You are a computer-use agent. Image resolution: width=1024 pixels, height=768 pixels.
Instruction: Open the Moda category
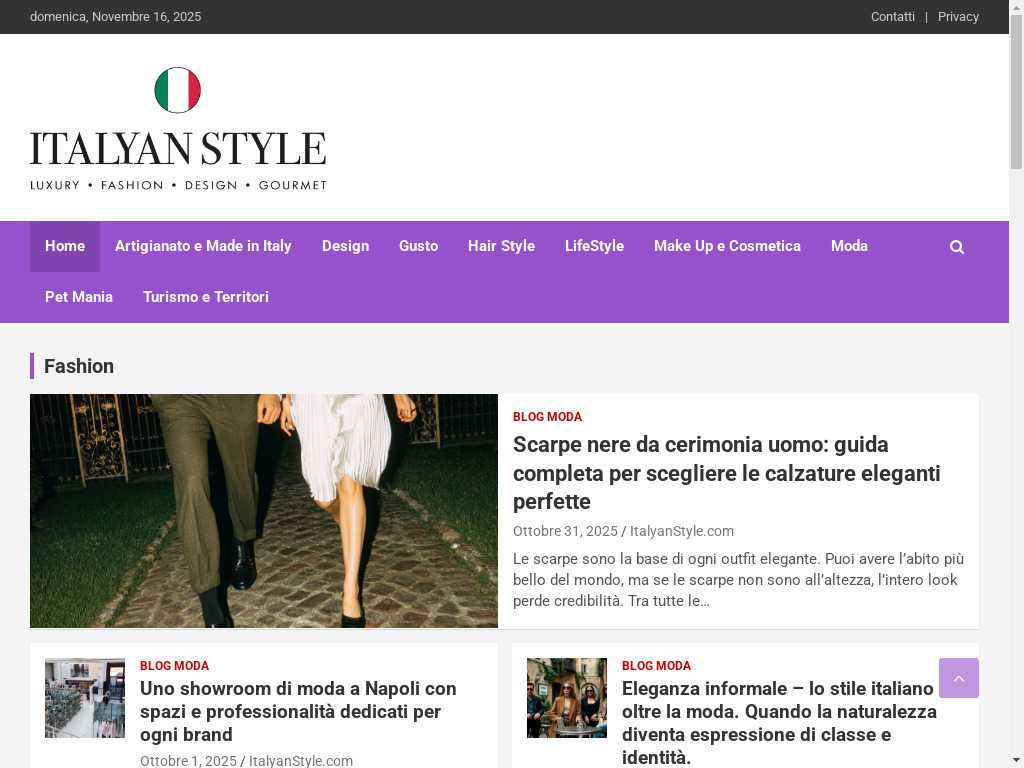[x=849, y=246]
